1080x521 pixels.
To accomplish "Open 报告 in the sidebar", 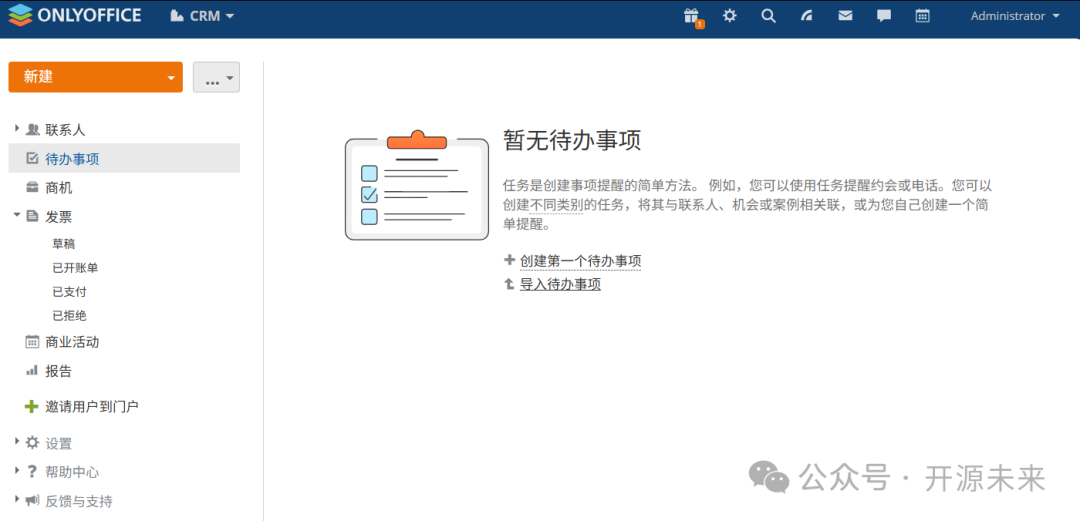I will (x=59, y=371).
